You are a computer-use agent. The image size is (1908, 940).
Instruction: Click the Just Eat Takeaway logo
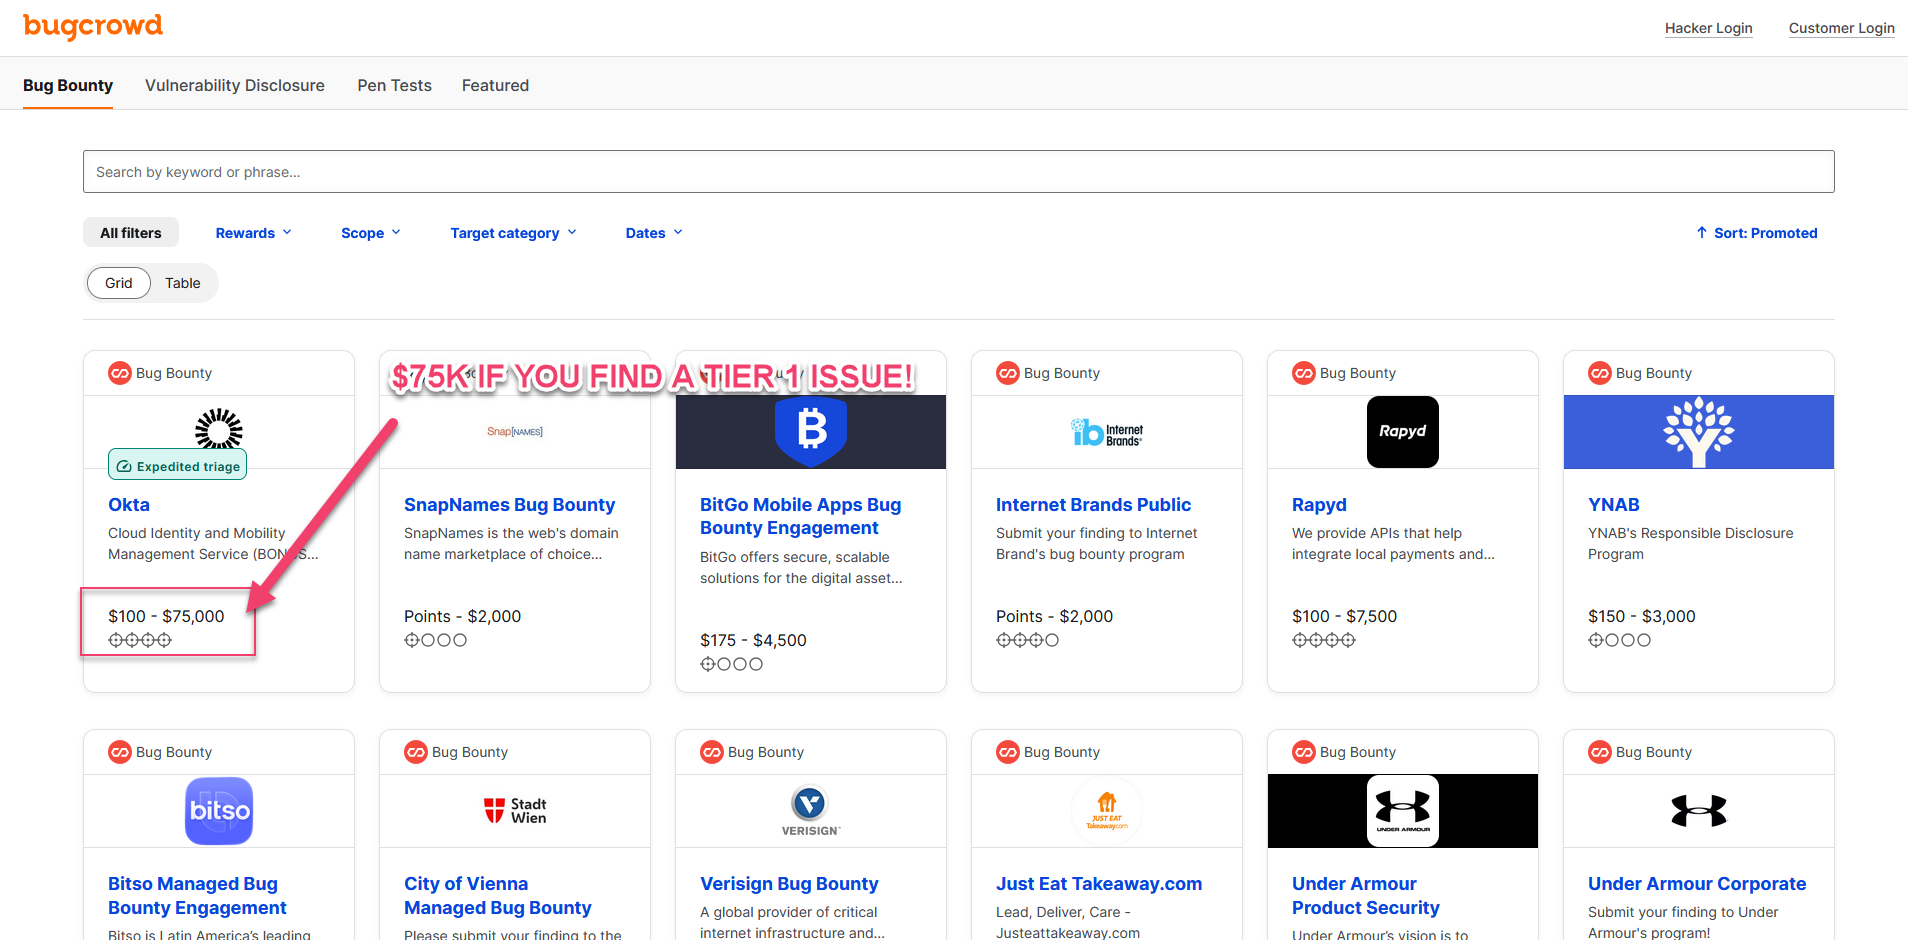tap(1107, 811)
